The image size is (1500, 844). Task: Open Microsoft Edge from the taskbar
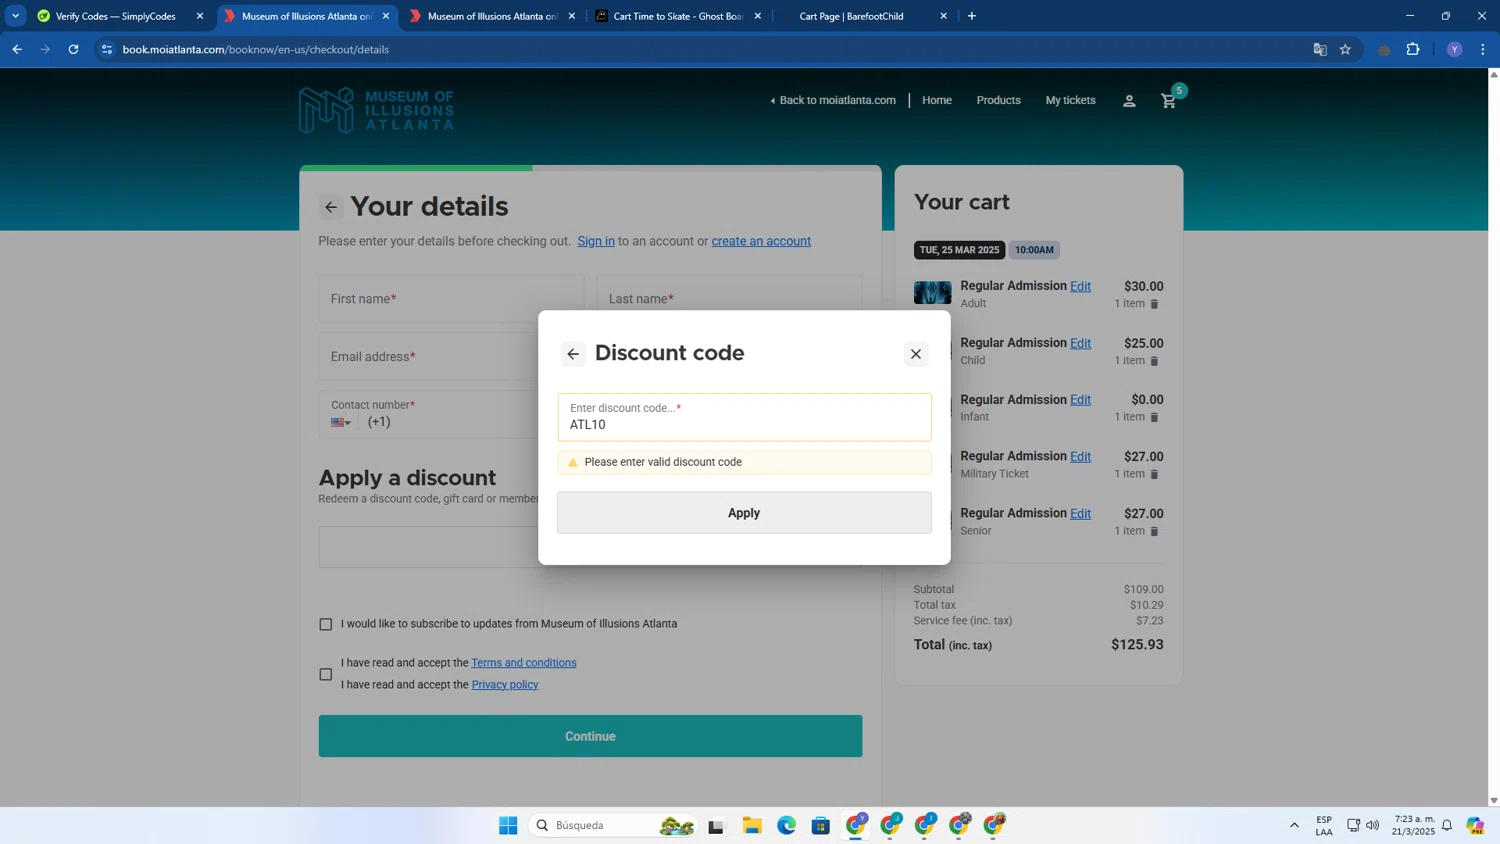[x=787, y=825]
